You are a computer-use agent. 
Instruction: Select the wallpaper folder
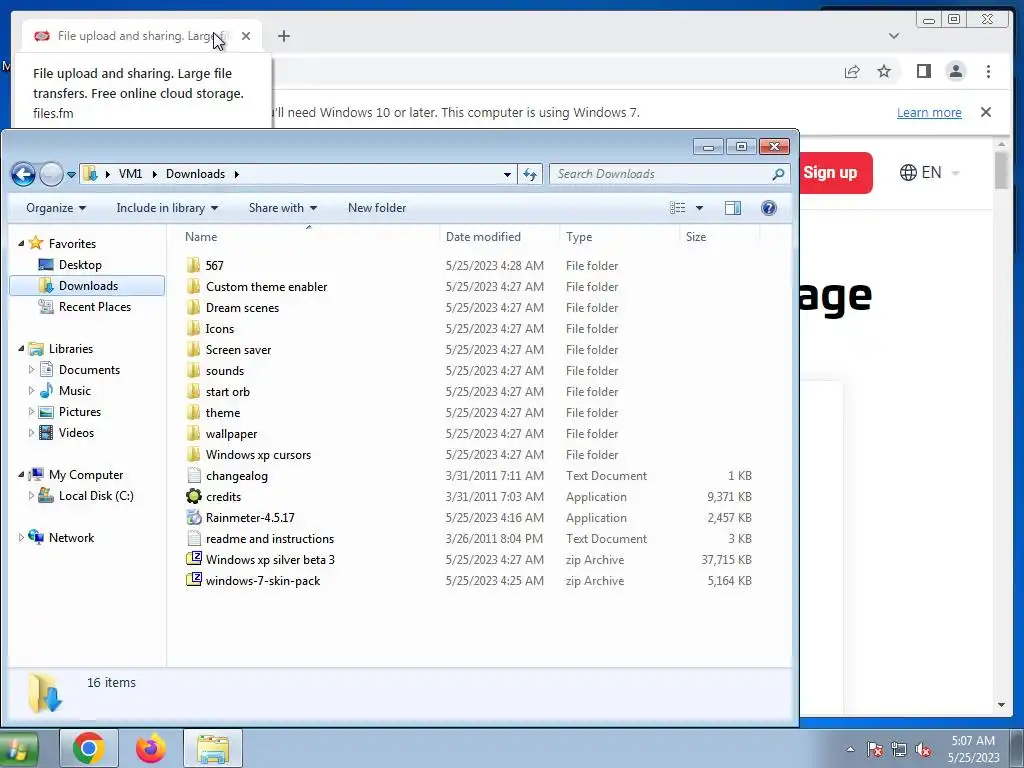click(231, 434)
